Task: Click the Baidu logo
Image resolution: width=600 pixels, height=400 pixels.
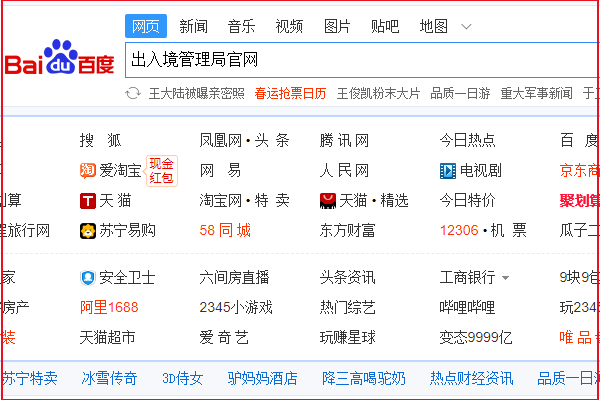Action: click(59, 57)
